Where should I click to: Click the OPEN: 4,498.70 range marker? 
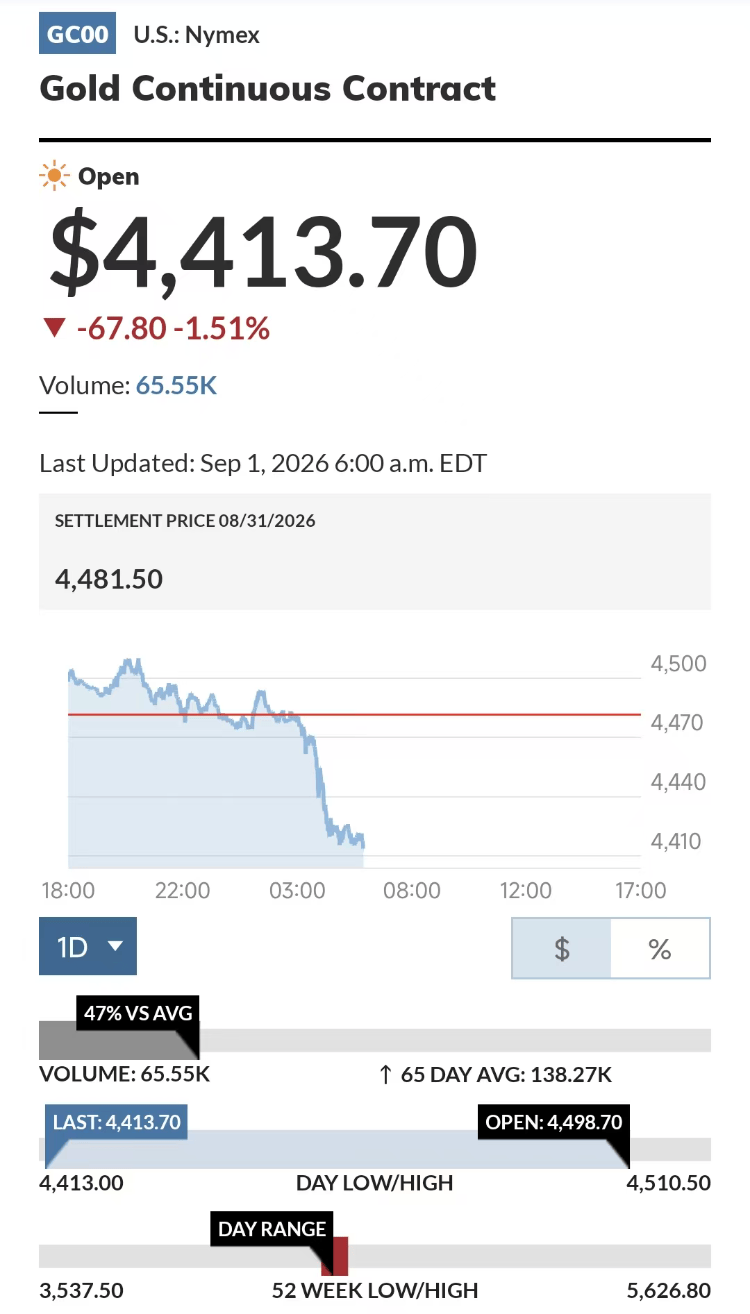554,1122
